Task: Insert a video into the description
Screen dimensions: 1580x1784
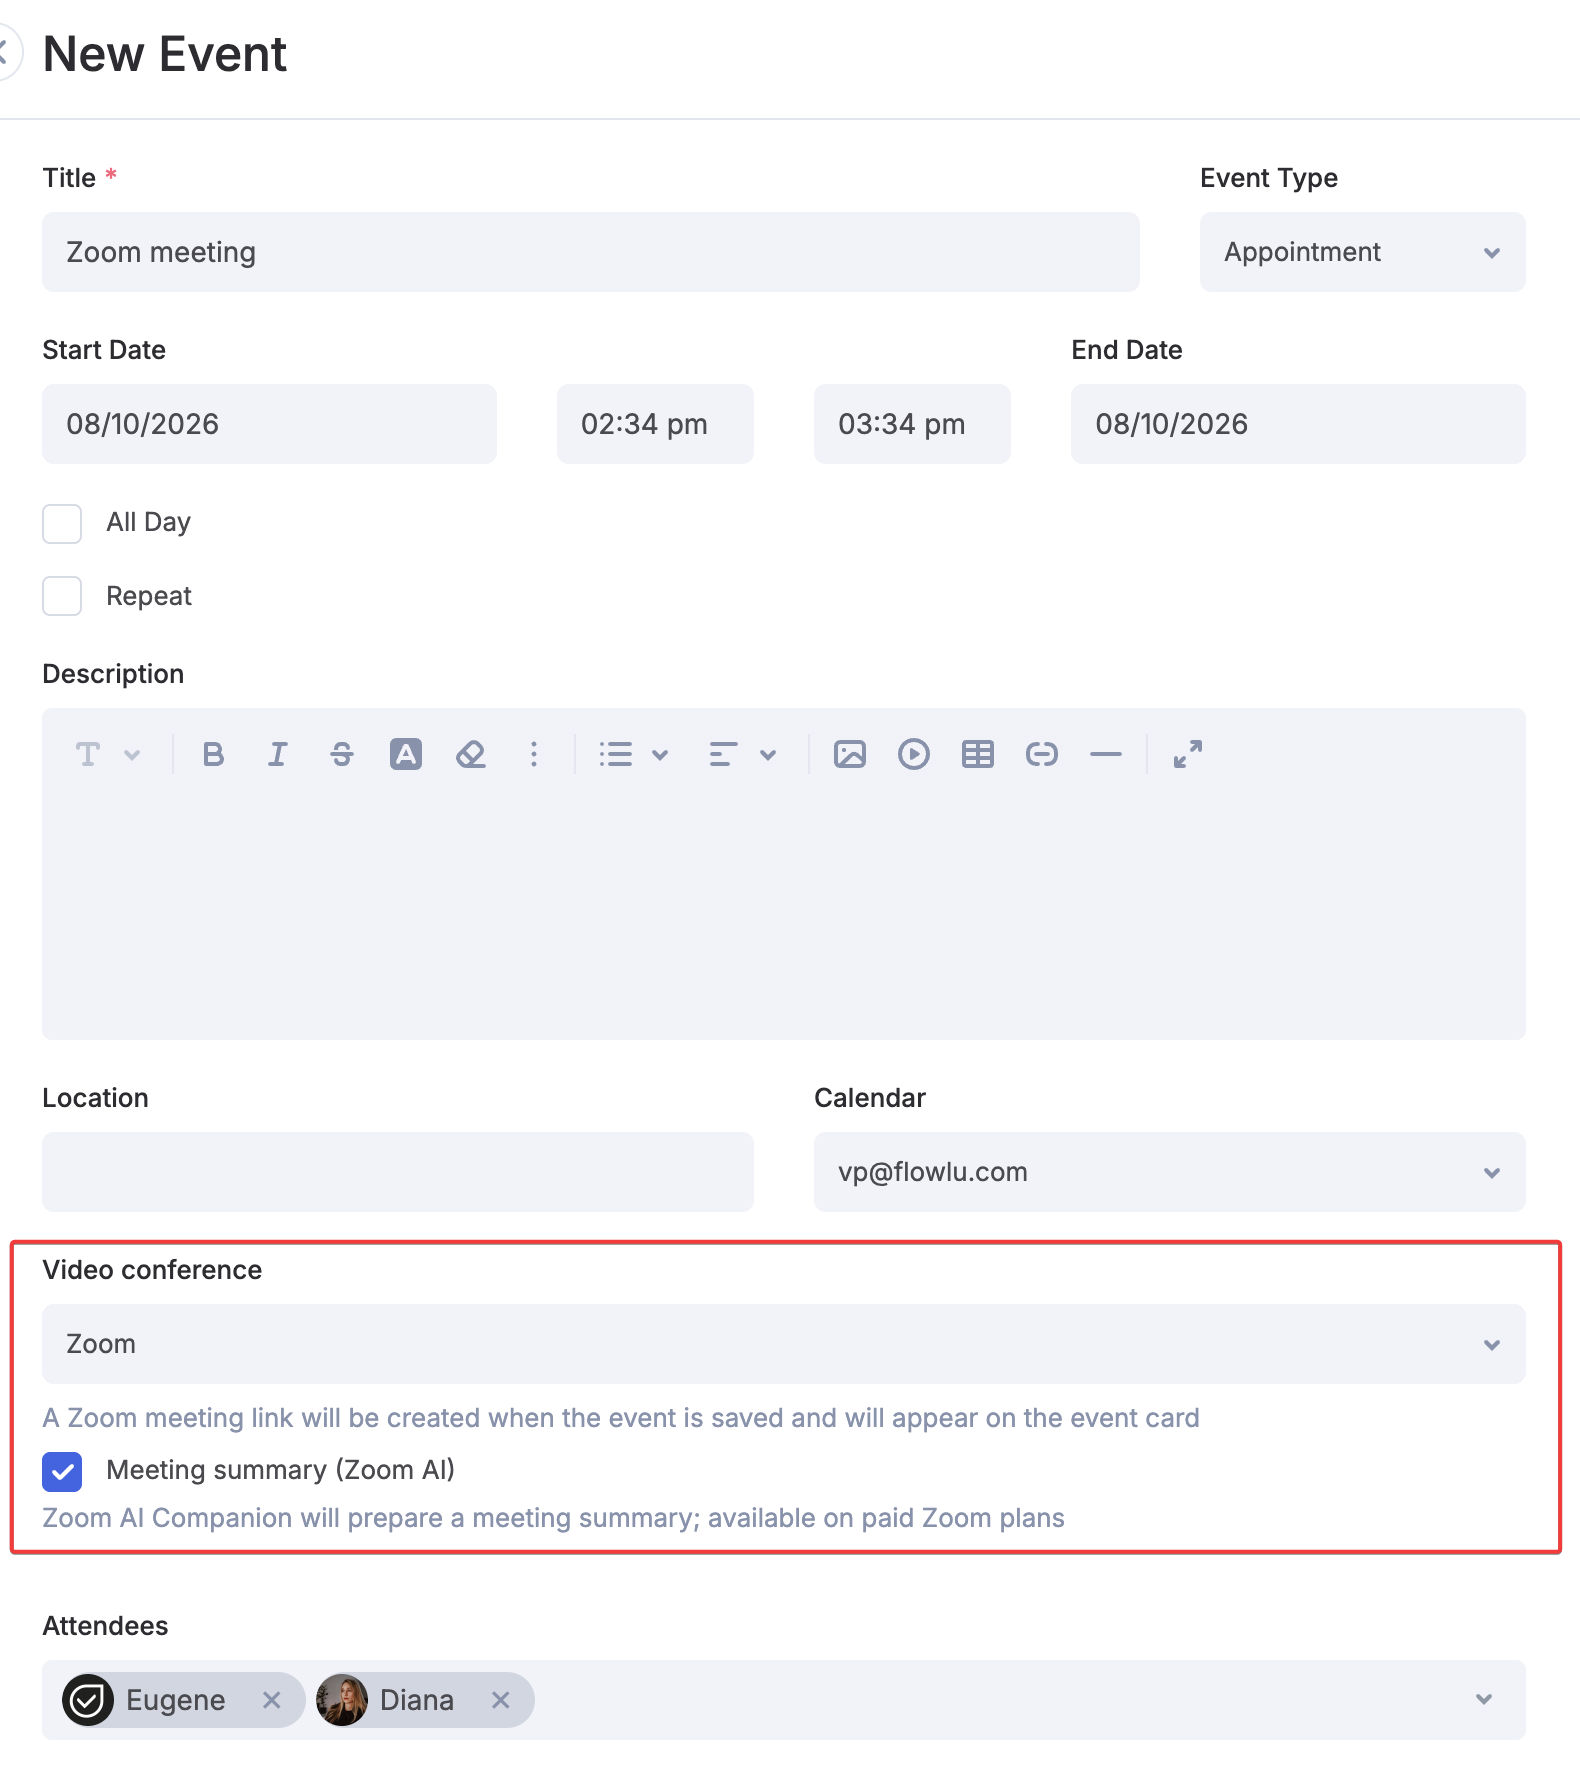Action: 914,754
